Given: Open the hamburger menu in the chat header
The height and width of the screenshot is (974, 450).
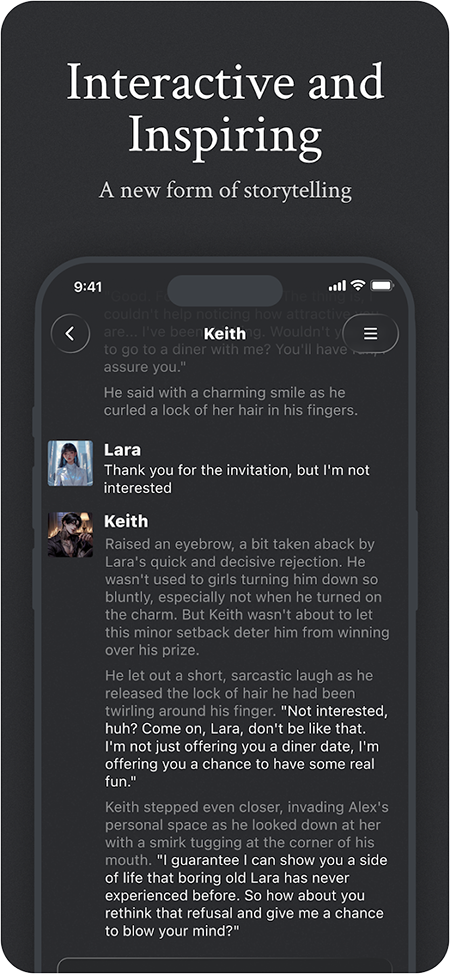Looking at the screenshot, I should [x=370, y=334].
